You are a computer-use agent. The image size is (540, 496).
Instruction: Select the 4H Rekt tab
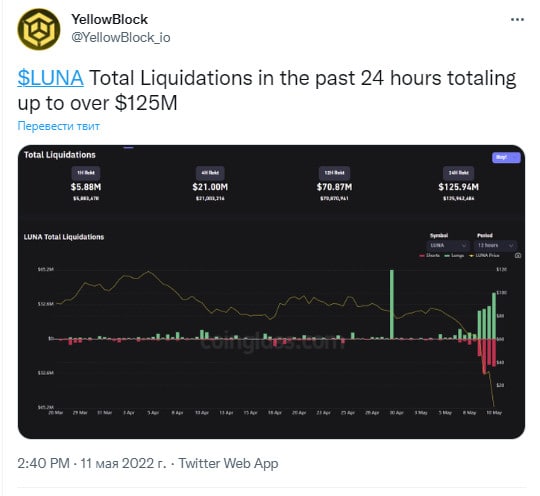[210, 173]
